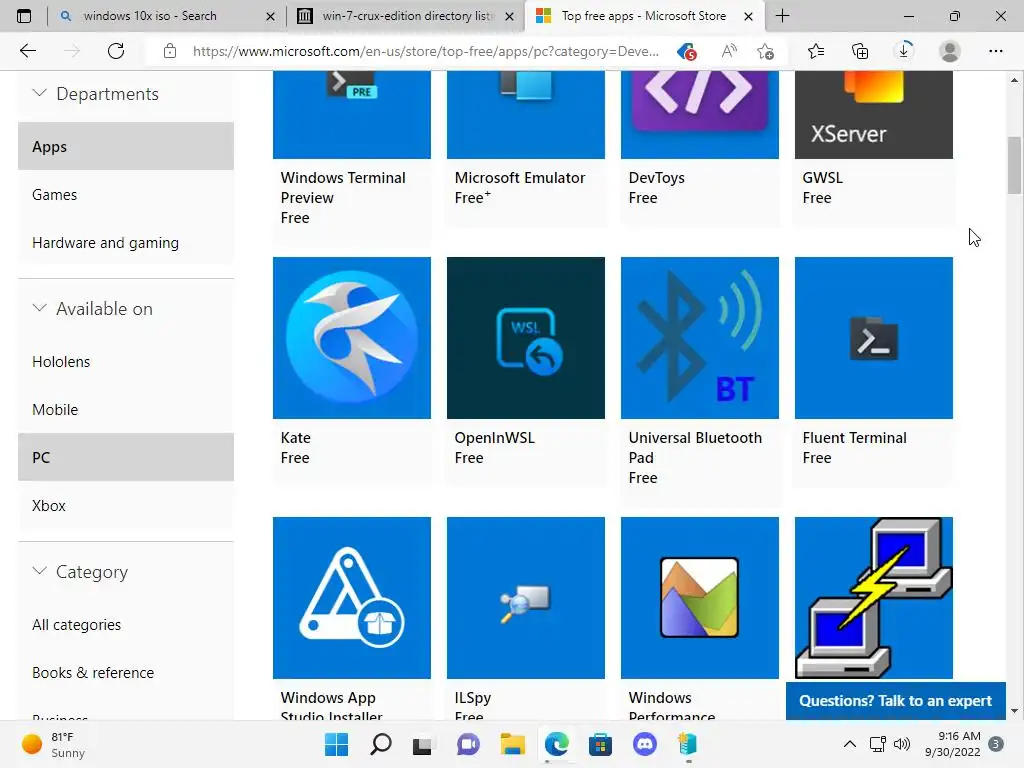The height and width of the screenshot is (768, 1024).
Task: Open the Kate app tile image
Action: click(x=351, y=338)
